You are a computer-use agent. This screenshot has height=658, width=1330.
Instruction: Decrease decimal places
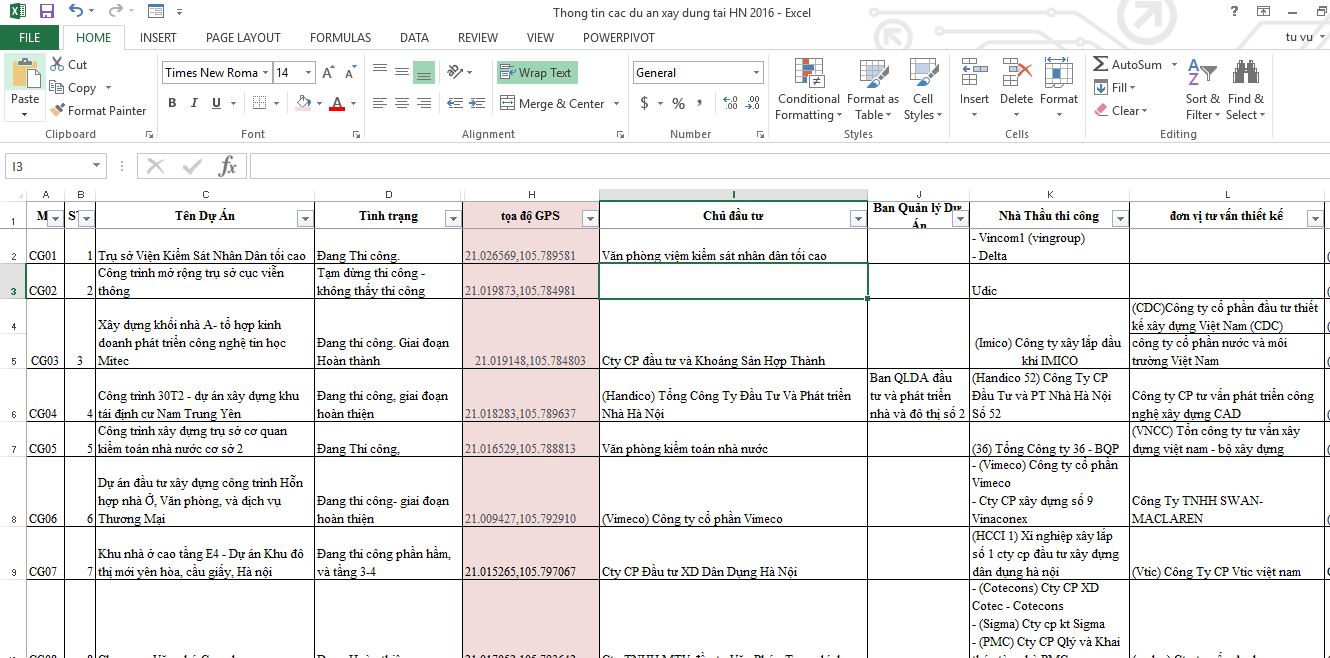752,103
